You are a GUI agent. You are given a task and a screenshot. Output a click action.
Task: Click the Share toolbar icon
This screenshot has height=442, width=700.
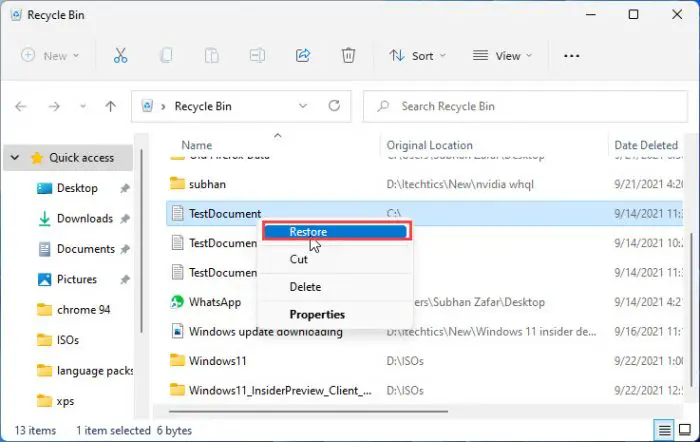coord(303,55)
